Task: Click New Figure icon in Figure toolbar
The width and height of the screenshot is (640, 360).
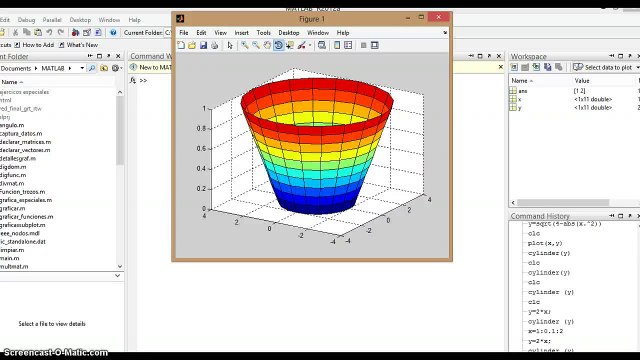Action: tap(181, 45)
